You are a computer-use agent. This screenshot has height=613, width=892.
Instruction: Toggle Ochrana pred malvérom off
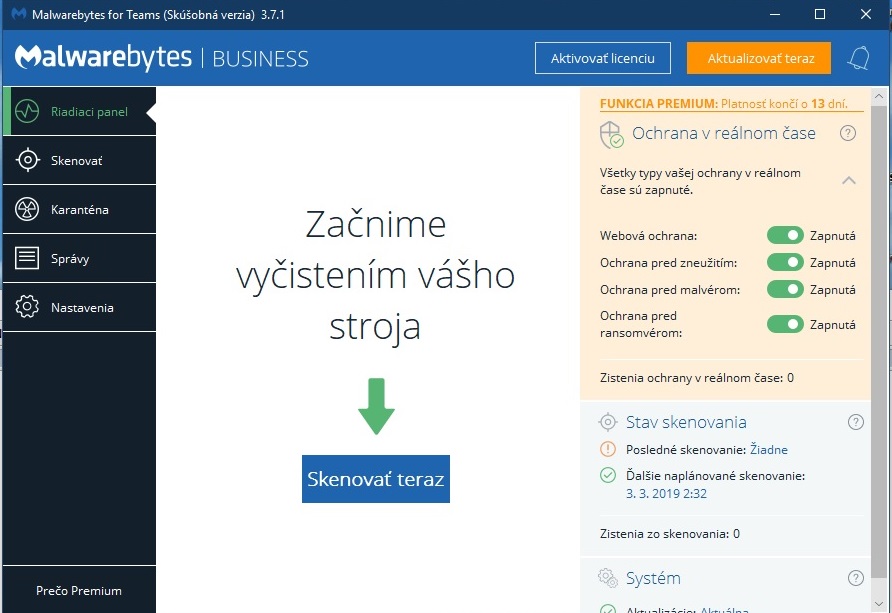point(785,289)
